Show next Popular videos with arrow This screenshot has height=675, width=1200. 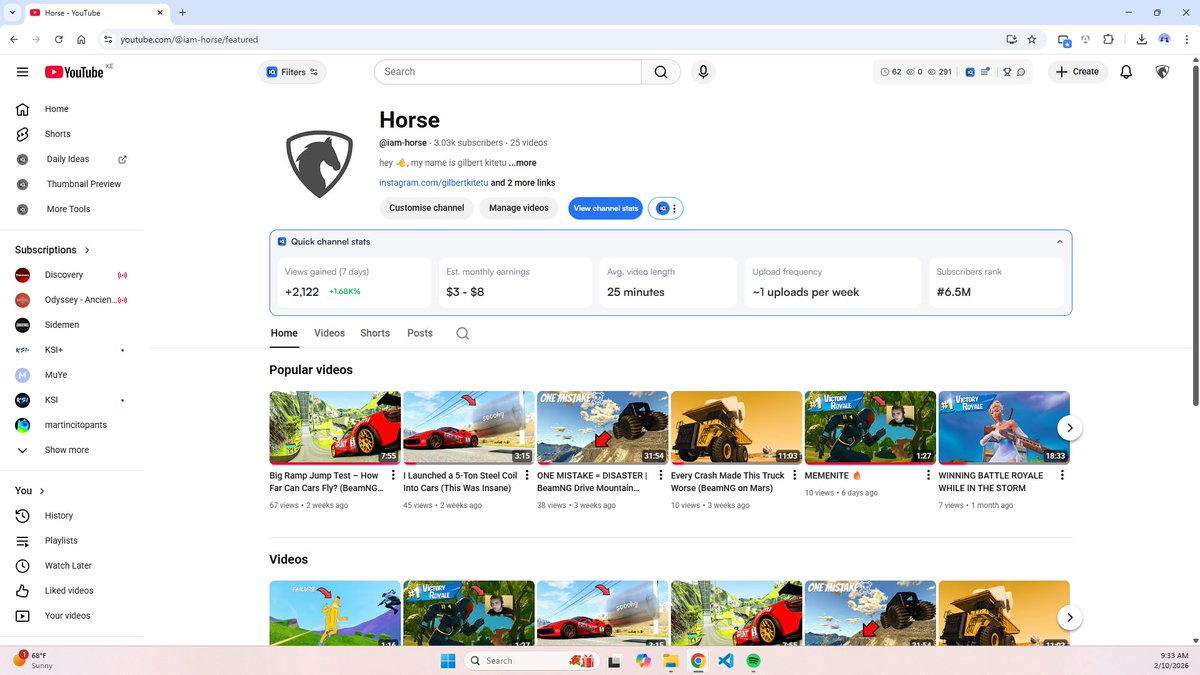coord(1069,428)
